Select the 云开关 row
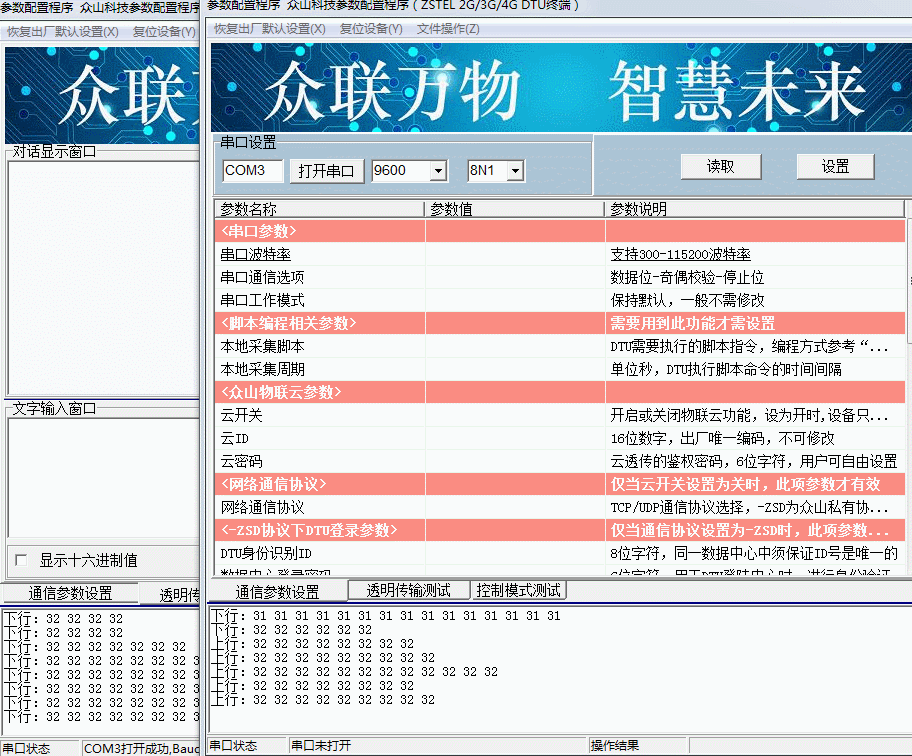The height and width of the screenshot is (756, 912). click(x=560, y=415)
